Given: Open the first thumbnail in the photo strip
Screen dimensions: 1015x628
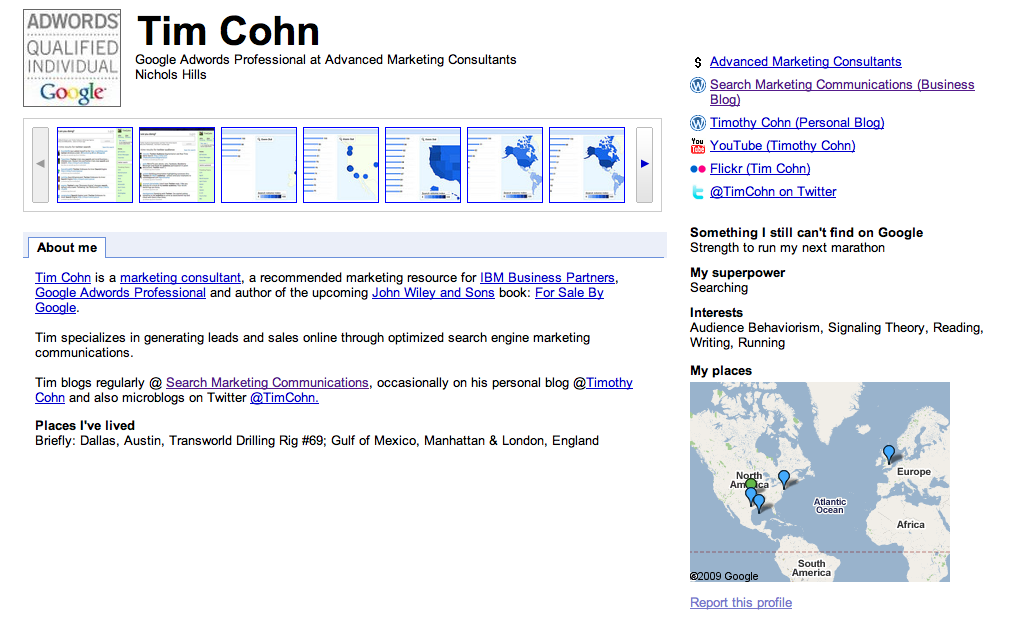Looking at the screenshot, I should coord(95,165).
